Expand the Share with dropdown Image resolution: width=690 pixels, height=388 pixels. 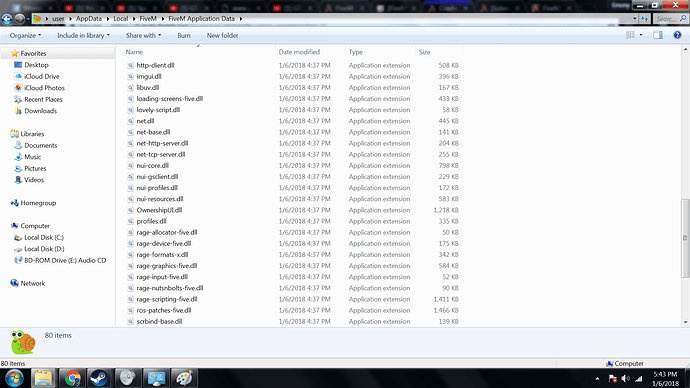click(143, 35)
